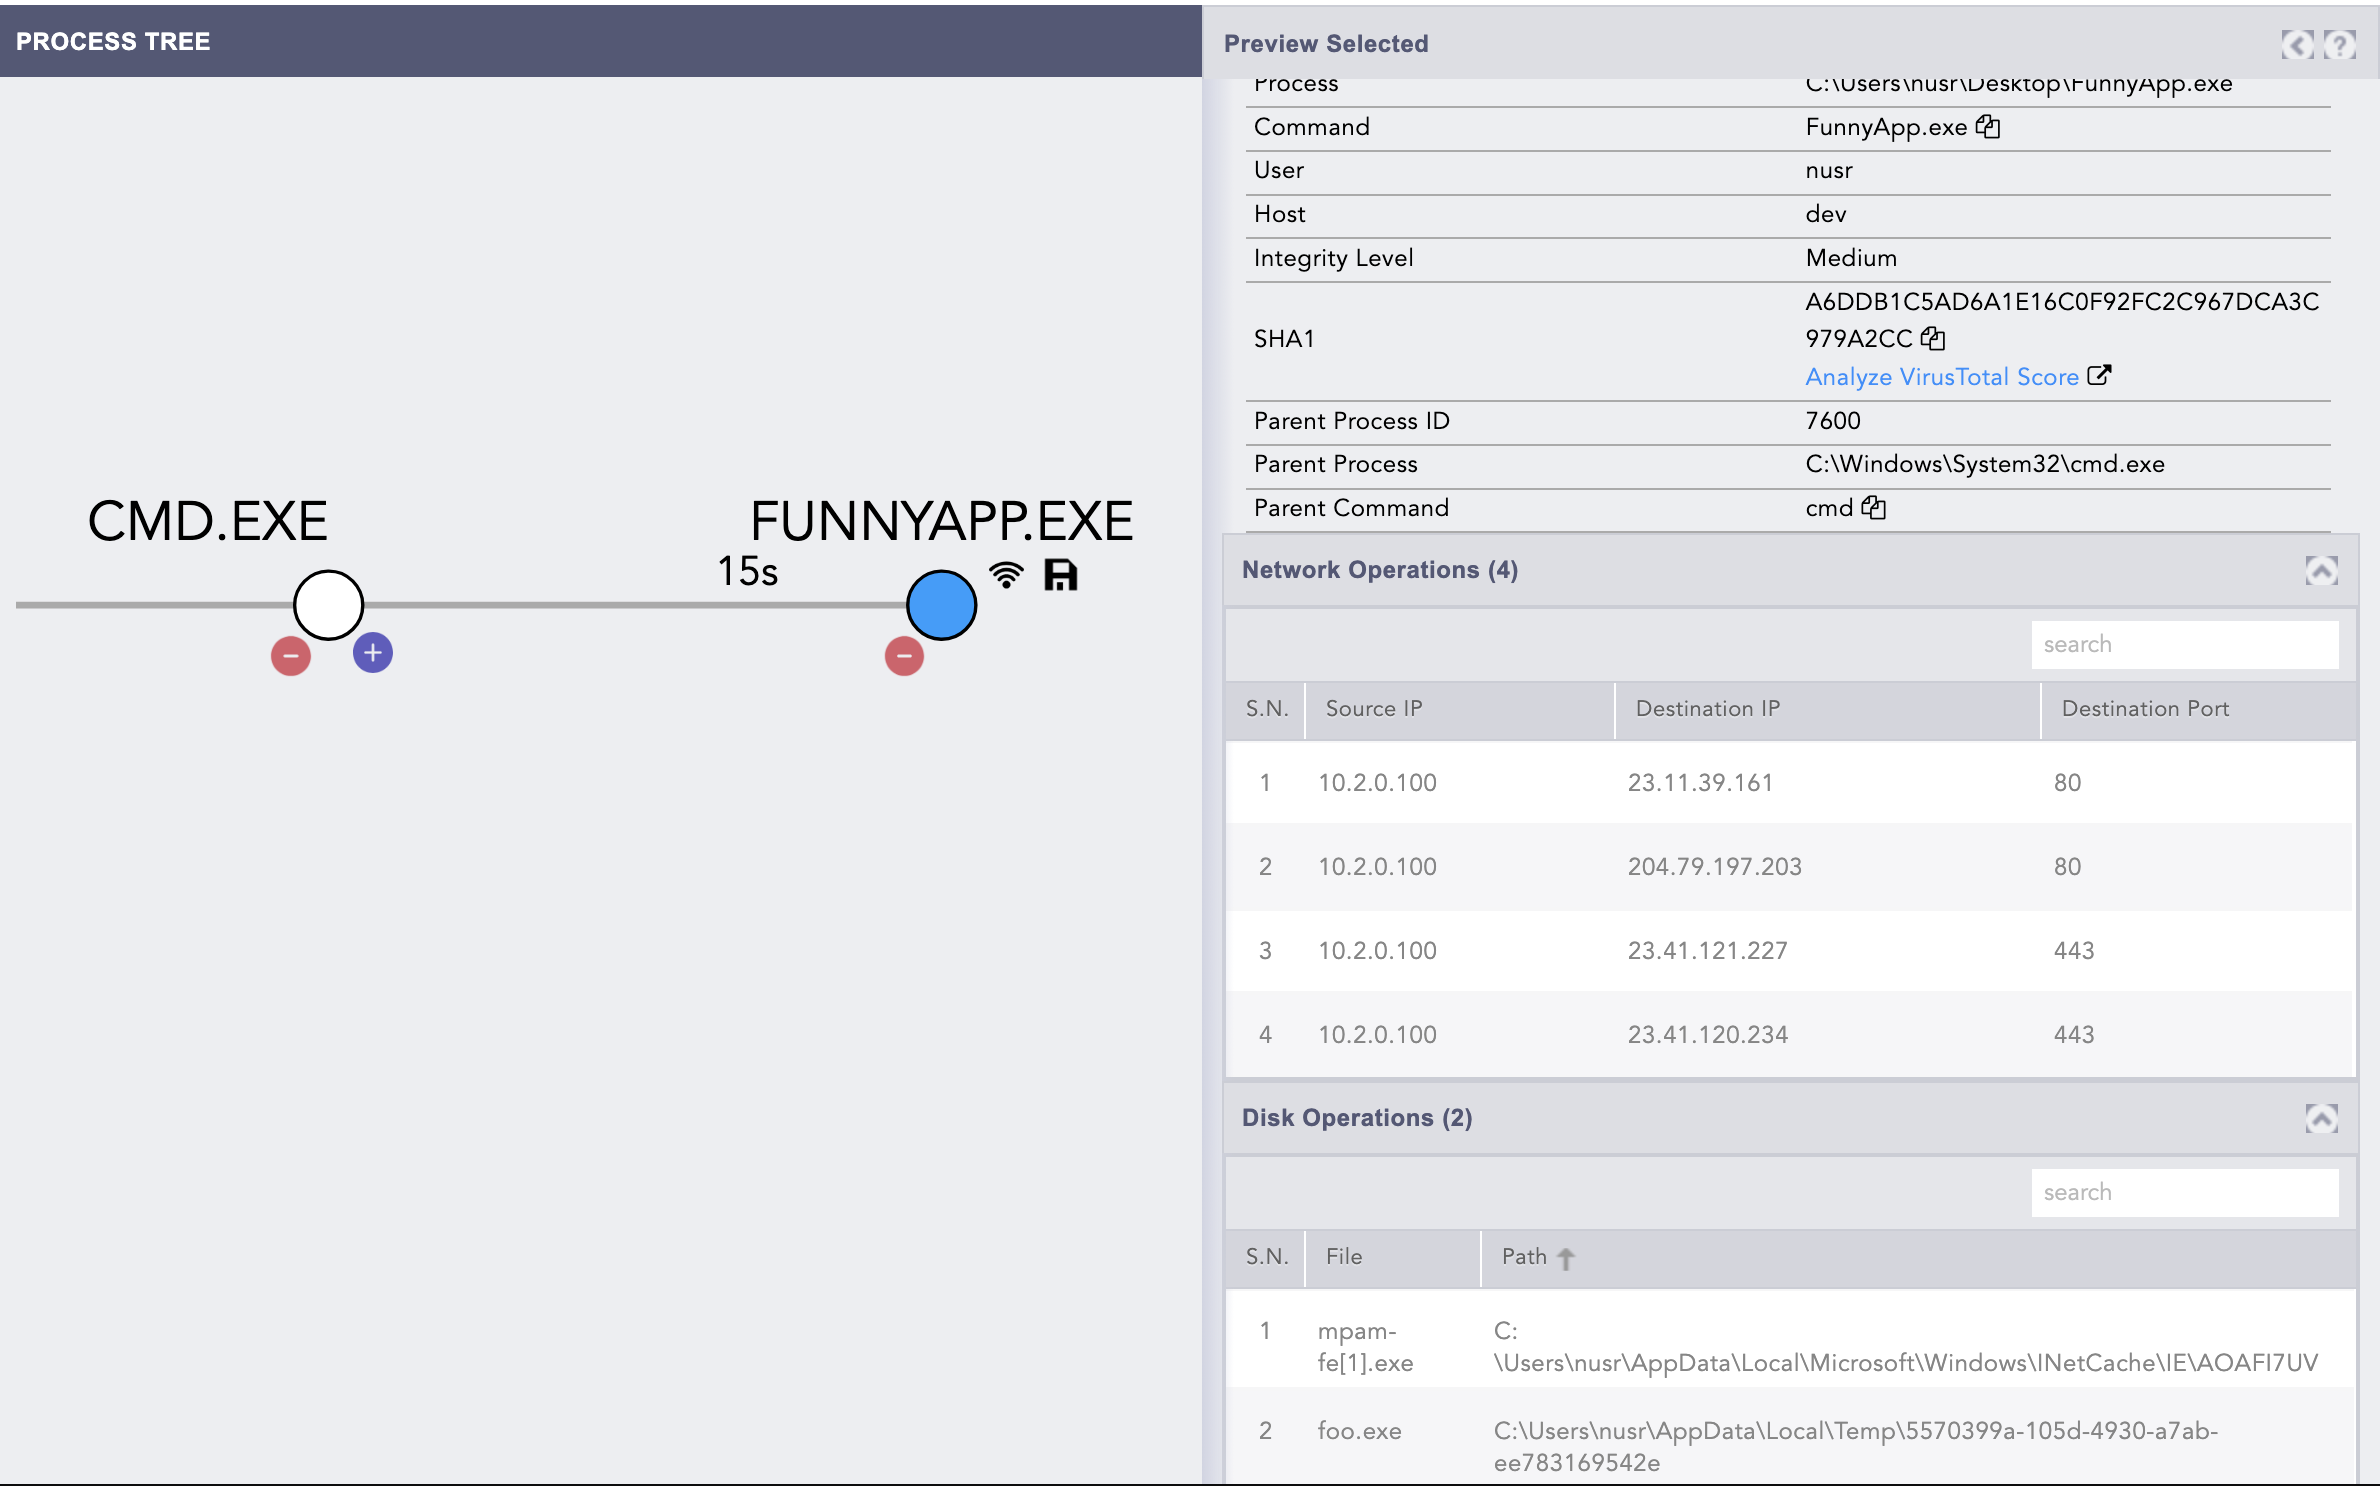2380x1486 pixels.
Task: Sort network table by Destination Port header
Action: coord(2145,709)
